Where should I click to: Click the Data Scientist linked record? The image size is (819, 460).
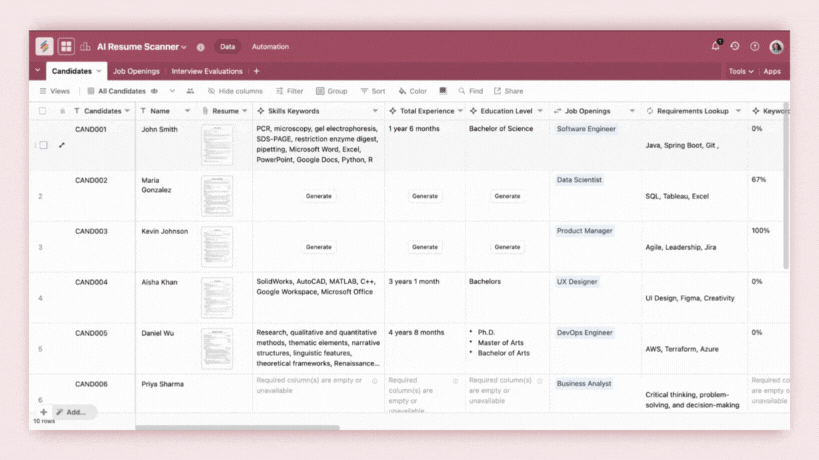coord(579,180)
